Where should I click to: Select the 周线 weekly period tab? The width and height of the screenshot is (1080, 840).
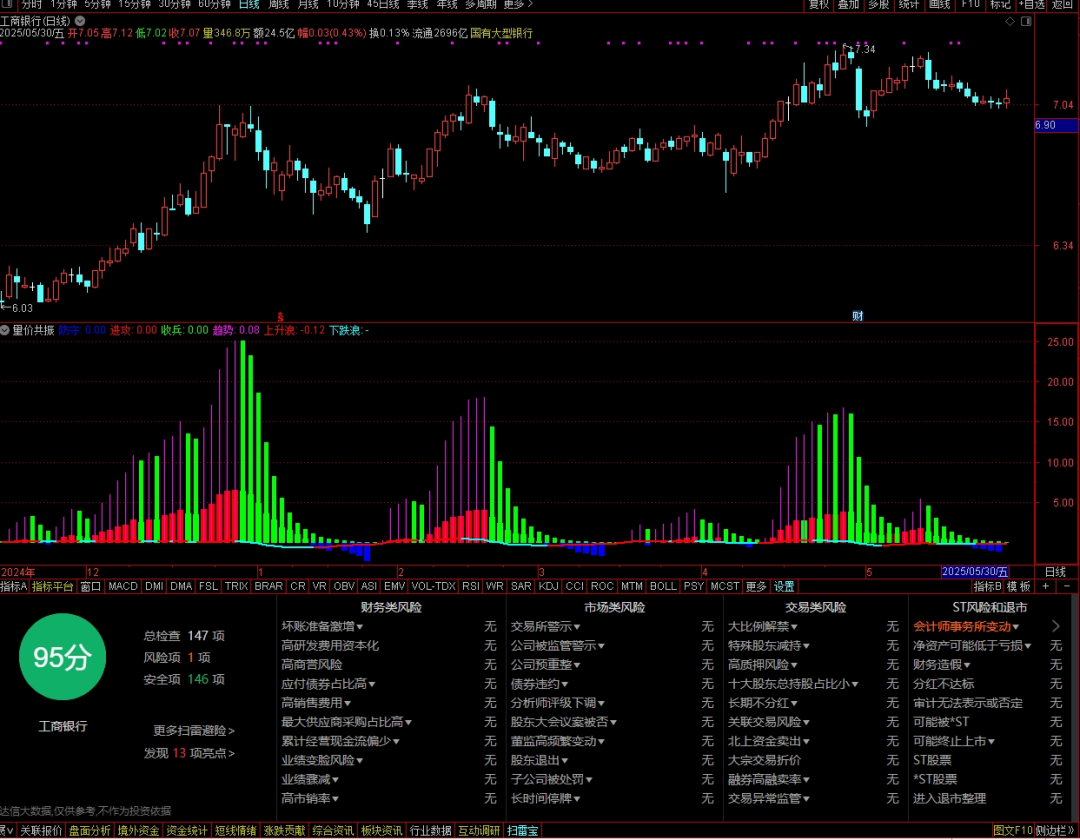tap(278, 5)
